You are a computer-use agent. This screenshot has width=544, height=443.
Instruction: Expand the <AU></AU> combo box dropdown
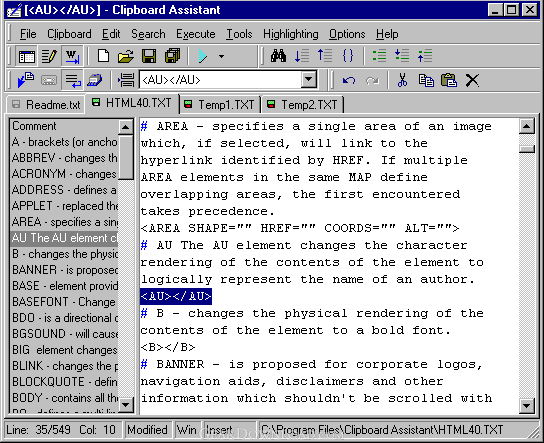tap(308, 80)
